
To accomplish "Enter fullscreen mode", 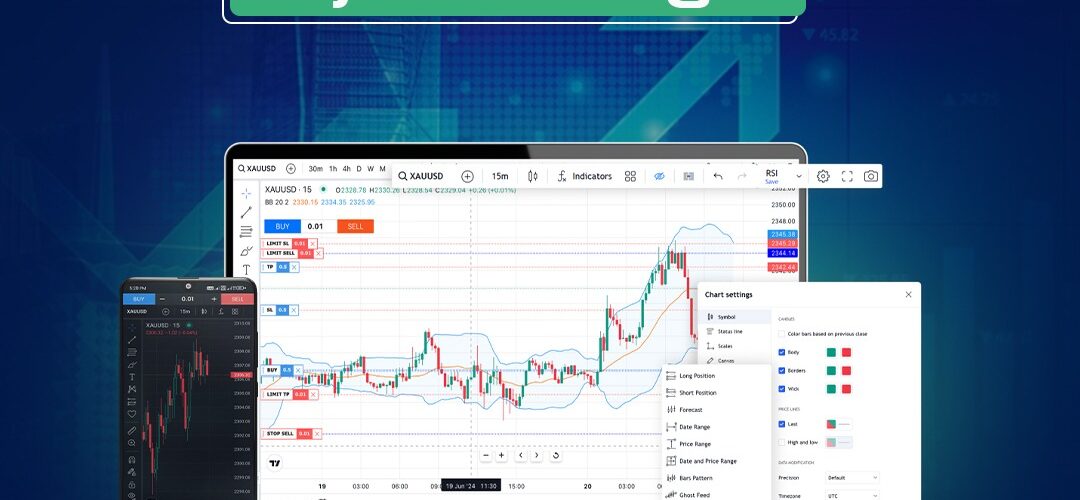I will 847,176.
